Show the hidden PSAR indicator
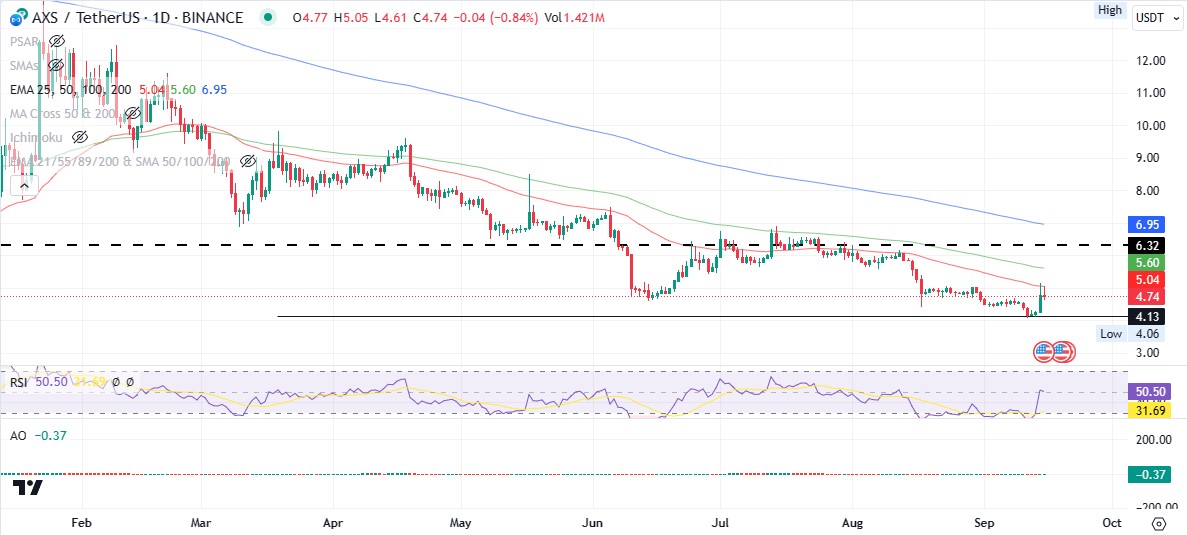 [x=55, y=41]
